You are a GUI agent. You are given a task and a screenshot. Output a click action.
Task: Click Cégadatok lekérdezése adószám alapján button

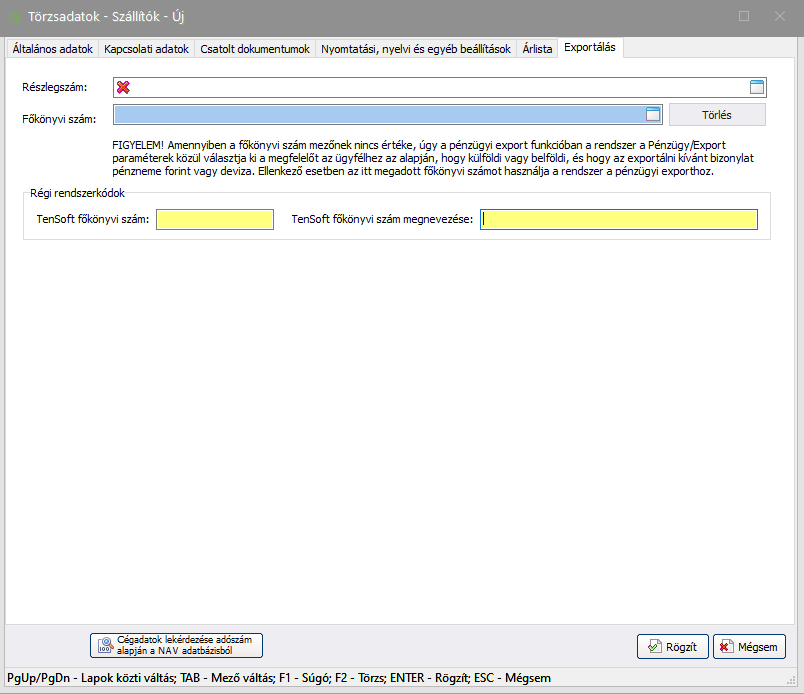[176, 645]
